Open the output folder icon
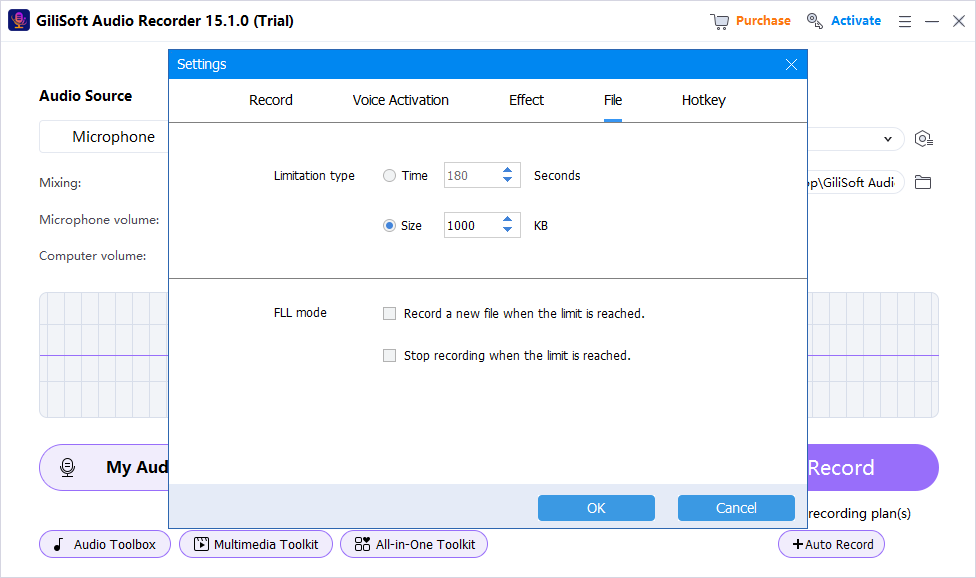 point(922,182)
